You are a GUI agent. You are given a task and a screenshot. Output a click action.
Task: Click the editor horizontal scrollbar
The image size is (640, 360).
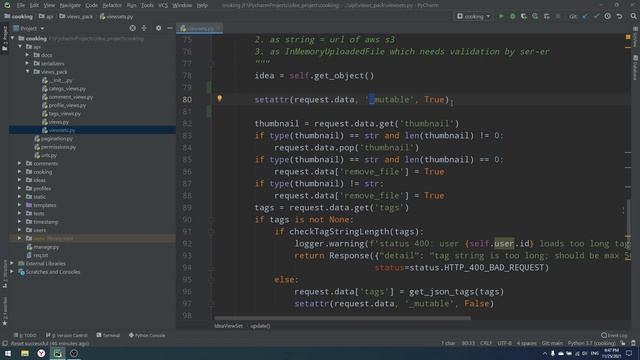click(342, 318)
